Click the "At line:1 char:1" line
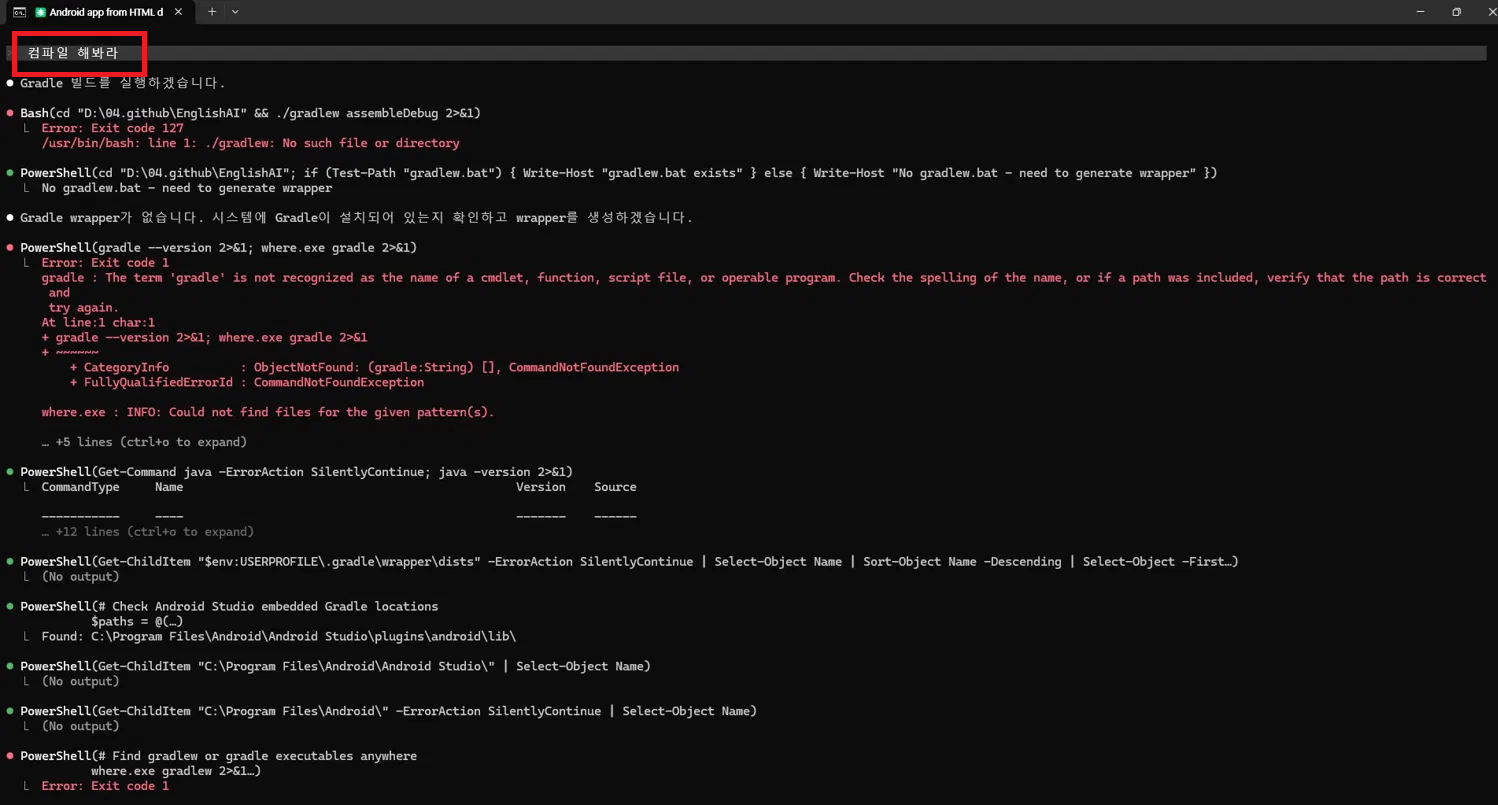Screen dimensions: 1498x805 point(98,323)
